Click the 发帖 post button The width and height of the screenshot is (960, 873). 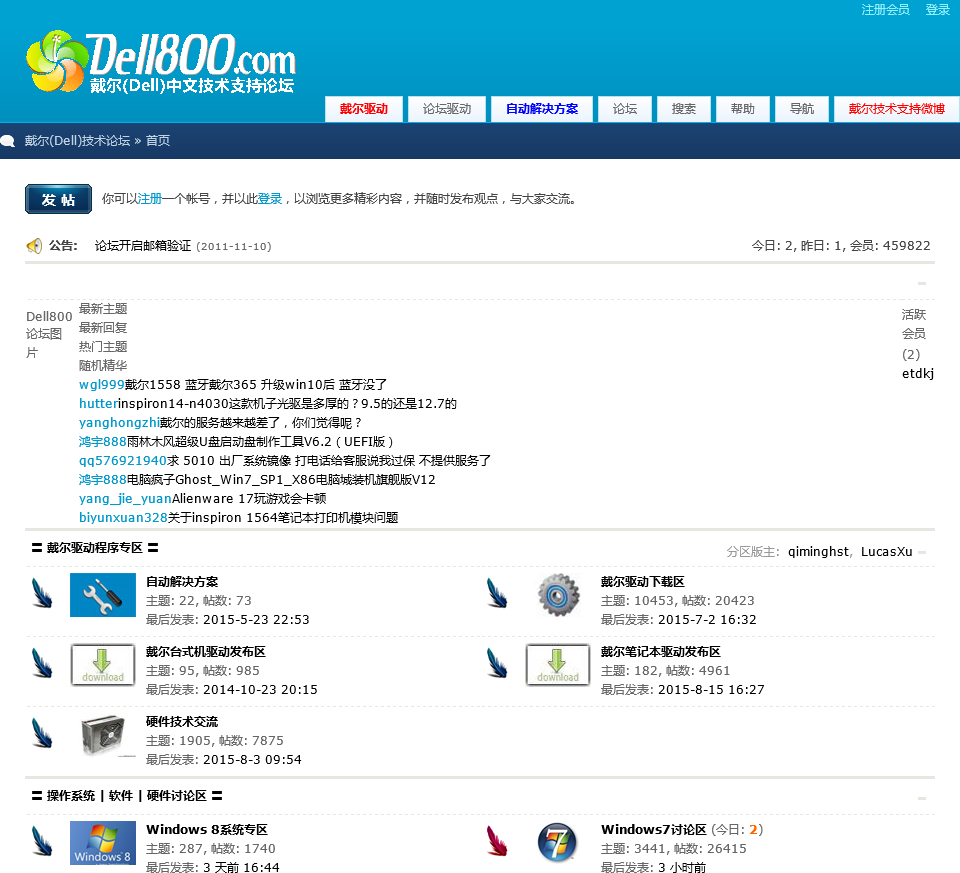(x=58, y=199)
